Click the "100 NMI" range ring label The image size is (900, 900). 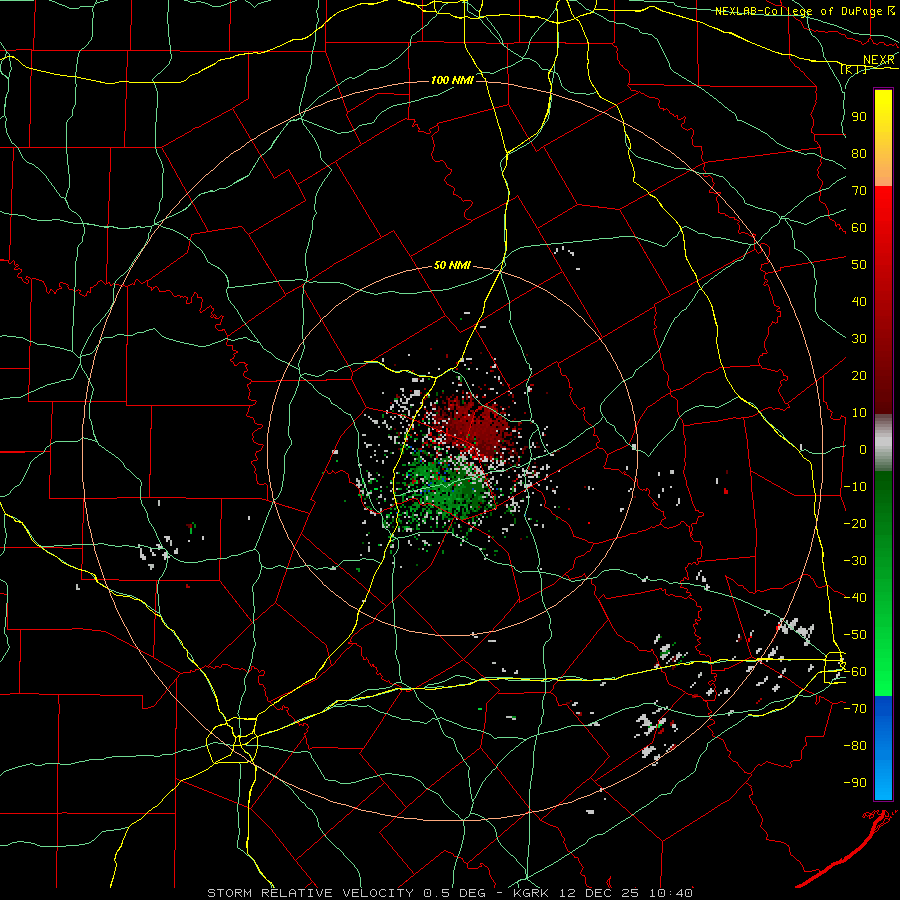pos(452,80)
